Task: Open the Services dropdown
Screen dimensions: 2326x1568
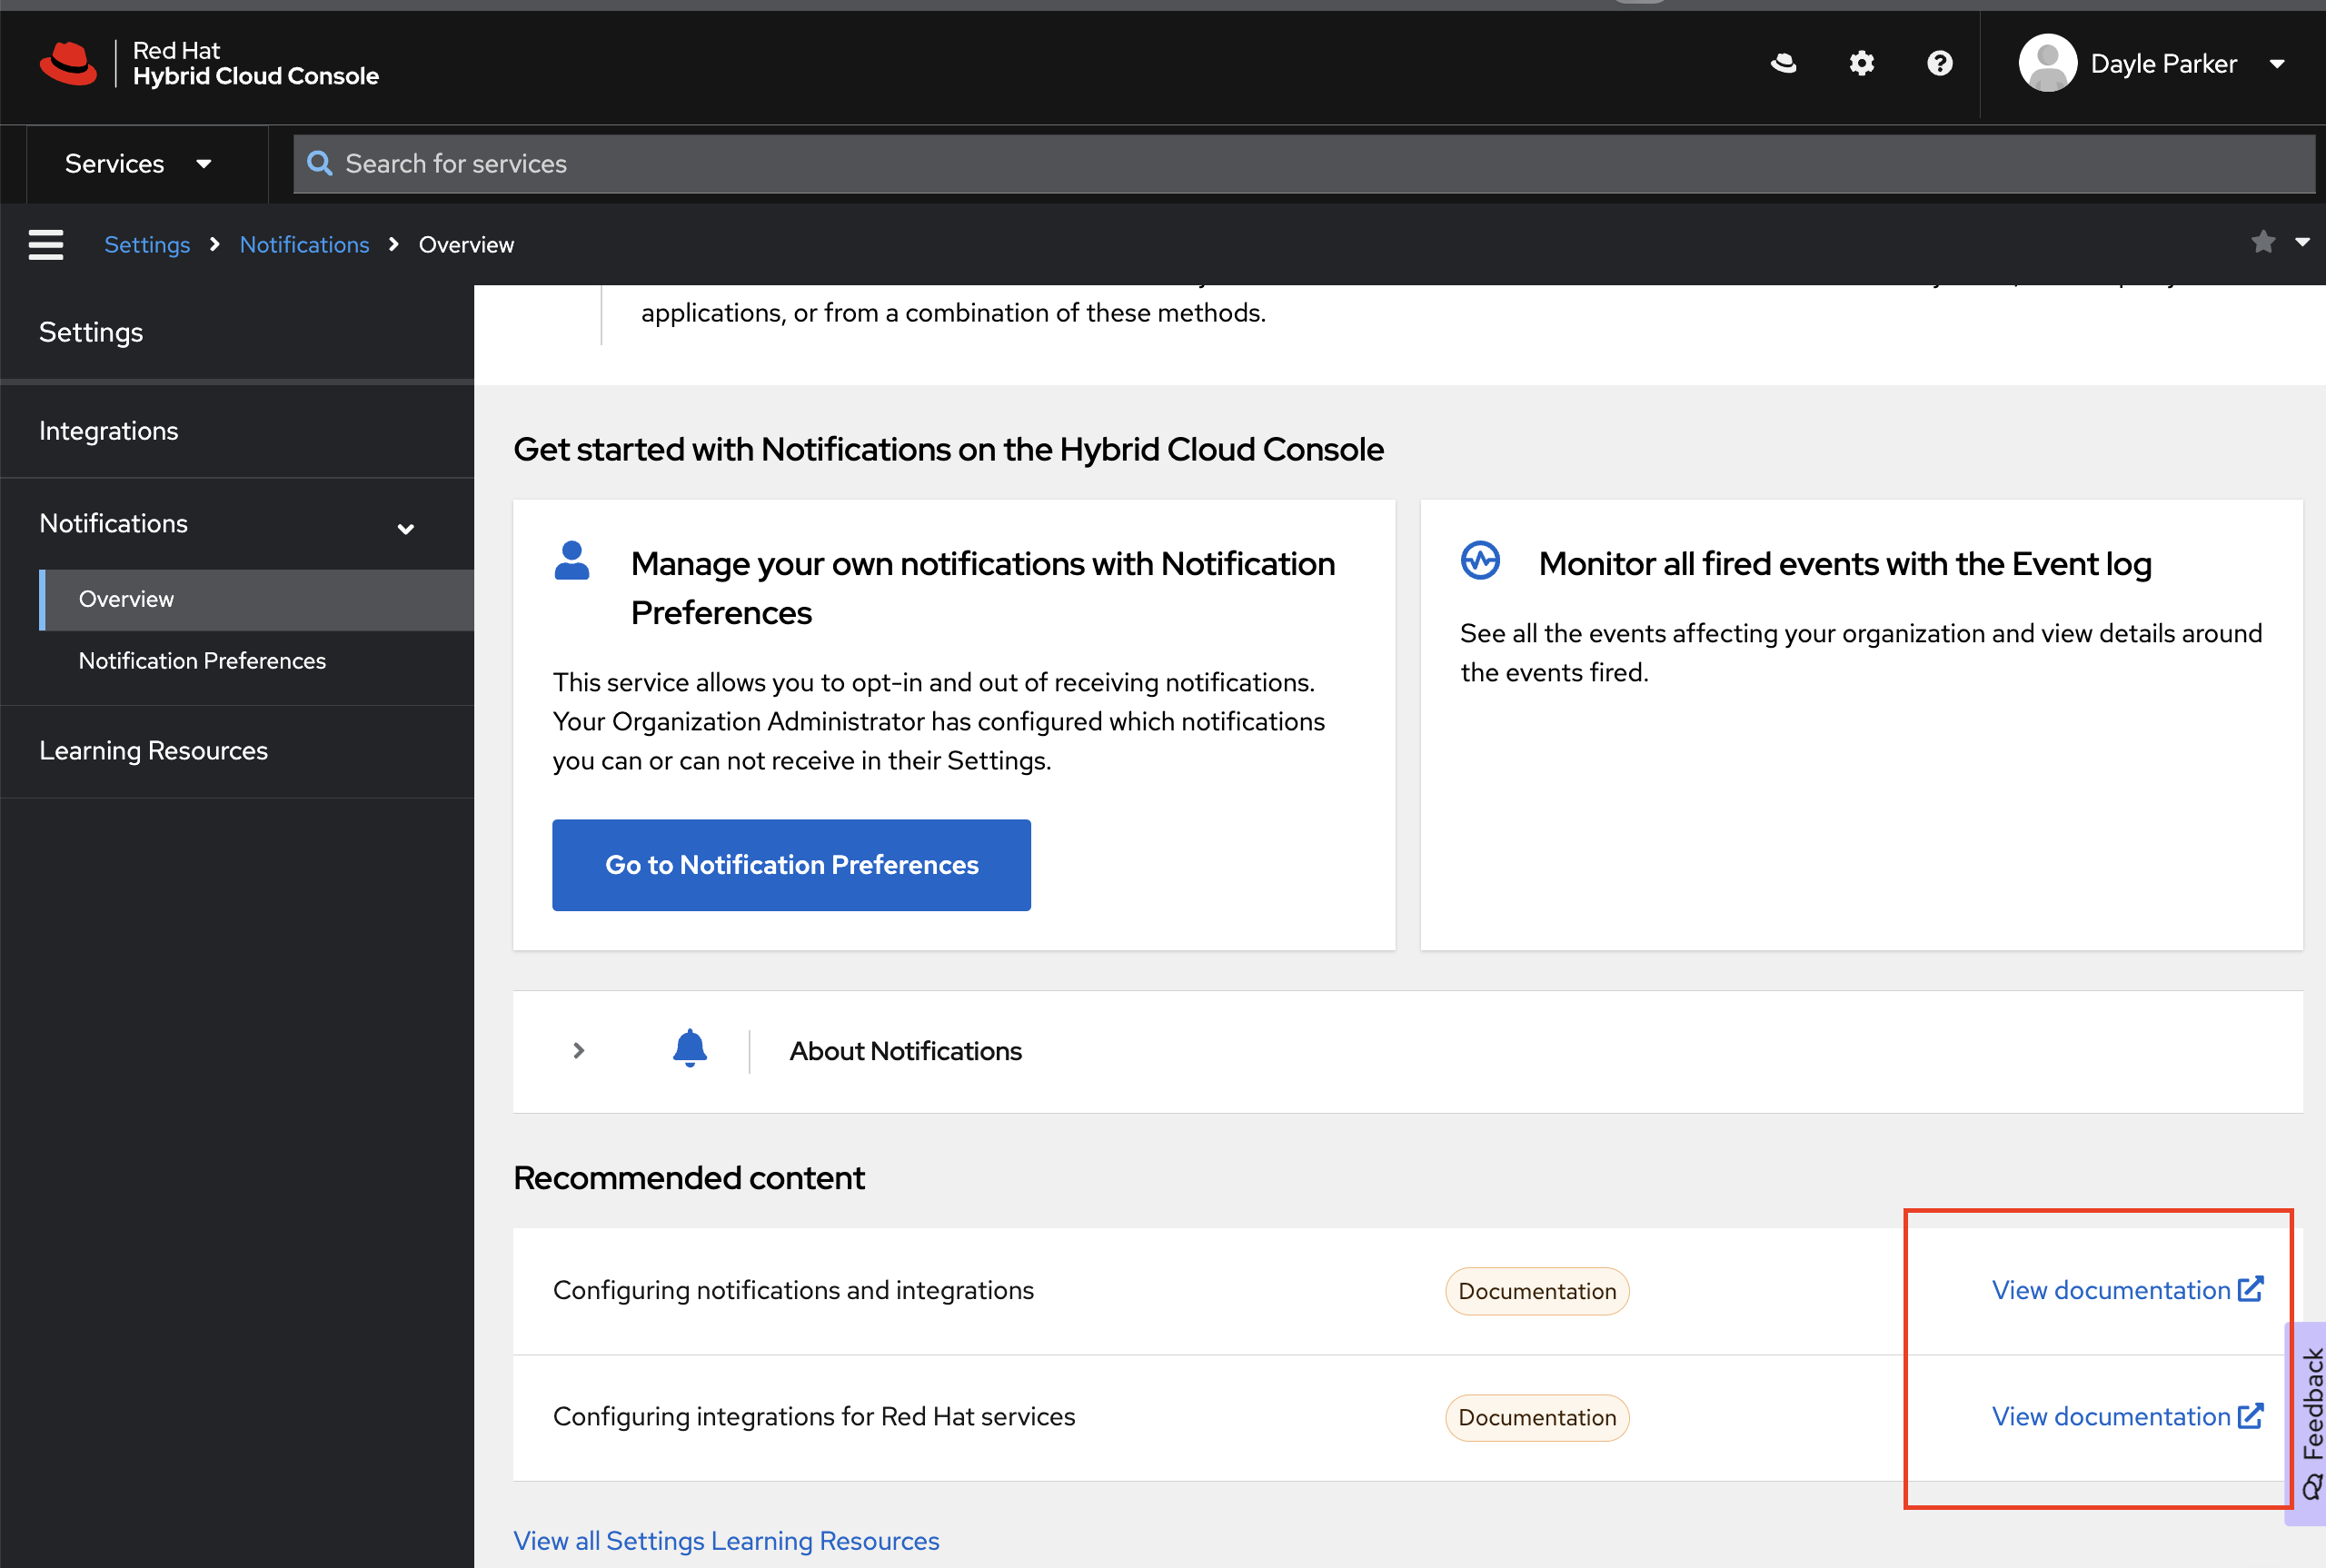Action: [138, 164]
